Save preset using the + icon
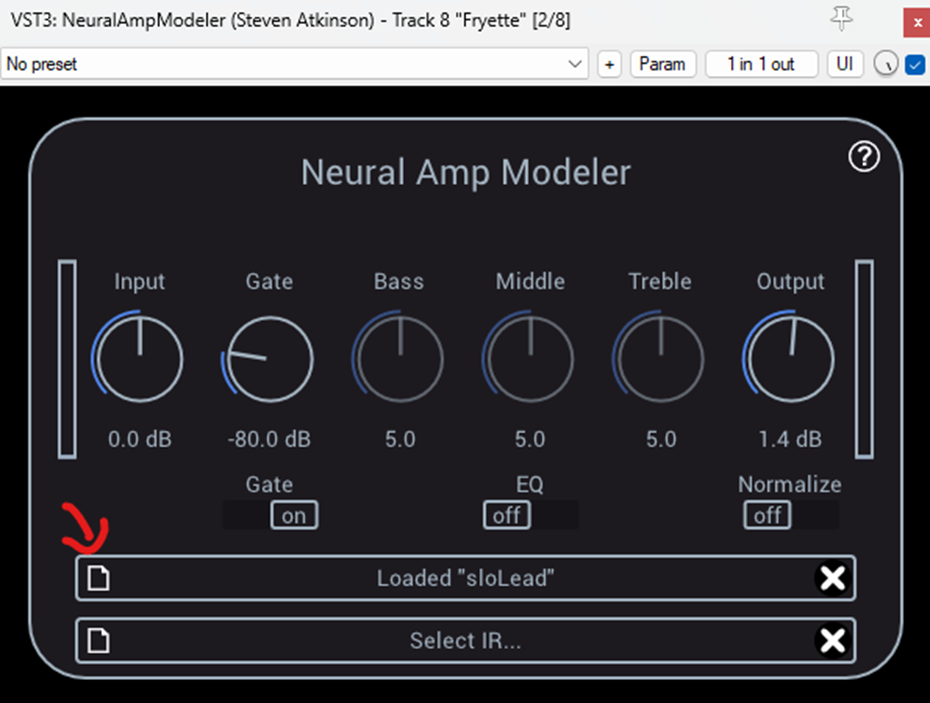Viewport: 930px width, 703px height. click(x=608, y=63)
